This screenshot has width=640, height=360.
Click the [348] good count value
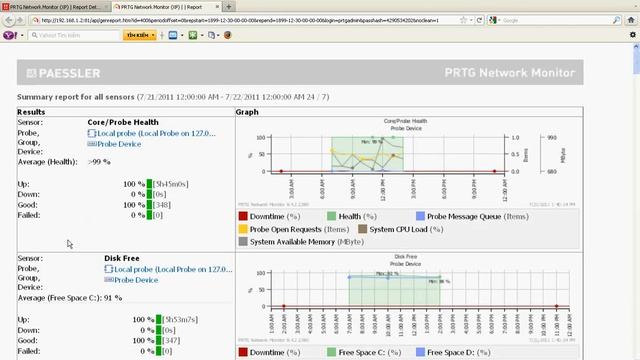(x=162, y=205)
